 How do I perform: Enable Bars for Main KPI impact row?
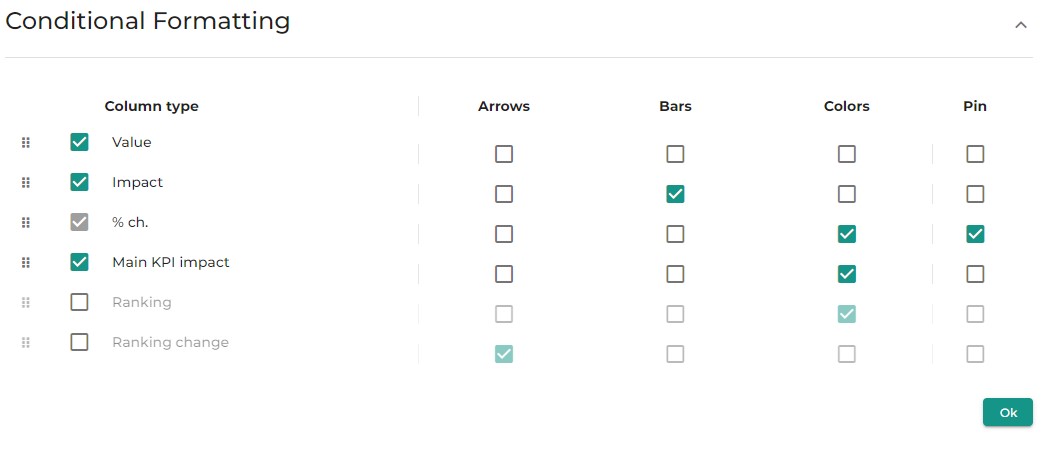(x=675, y=274)
